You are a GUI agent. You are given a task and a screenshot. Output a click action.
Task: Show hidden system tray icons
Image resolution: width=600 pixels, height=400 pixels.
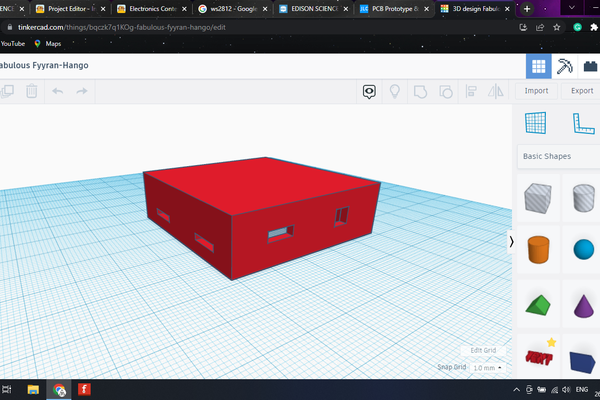[x=516, y=390]
